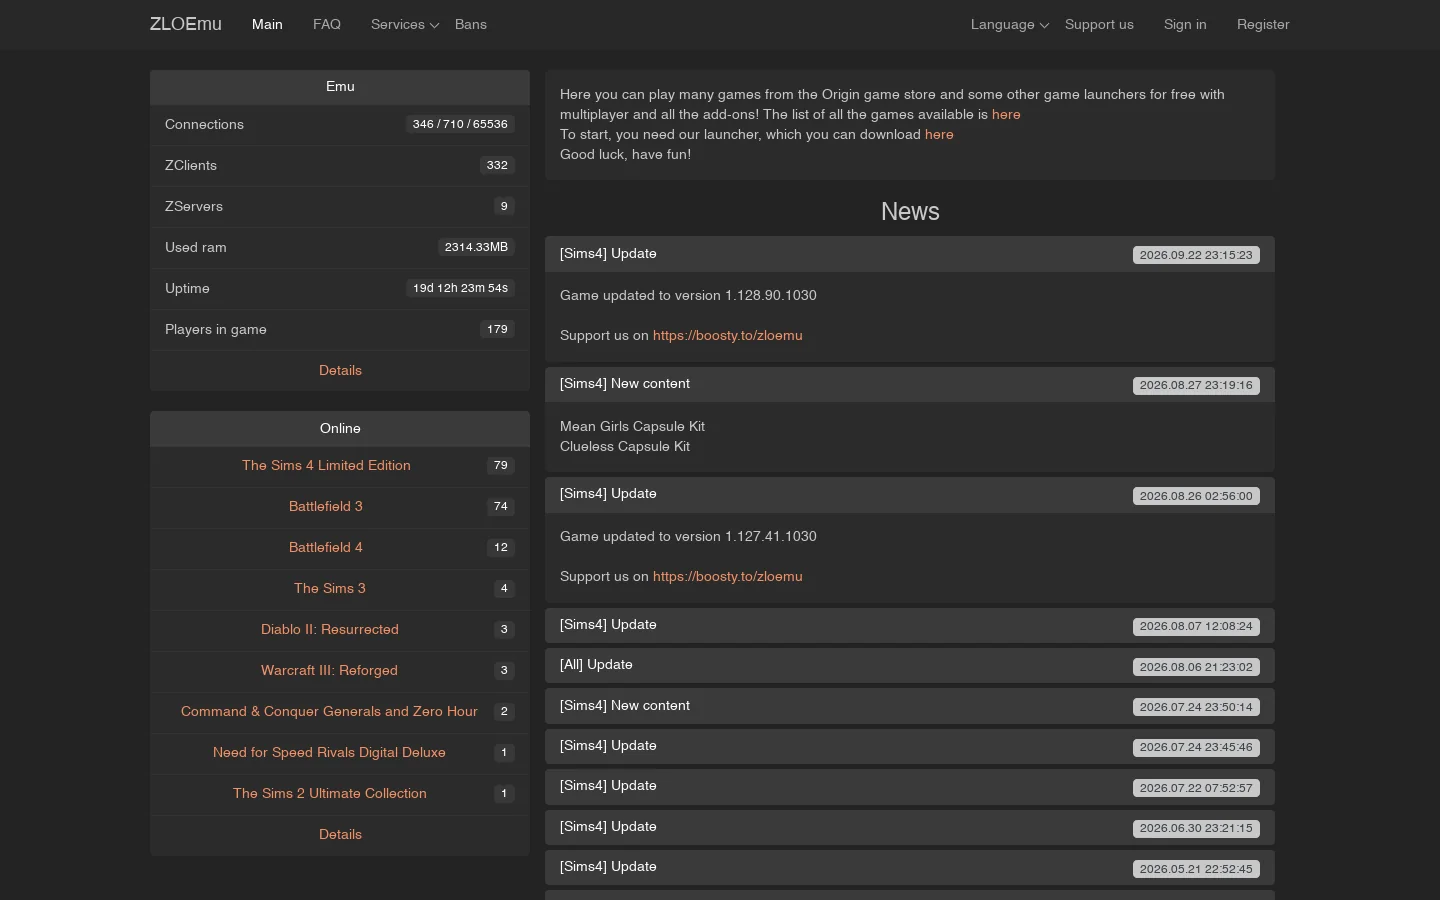1440x900 pixels.
Task: Open Details in the Online panel
Action: coord(340,834)
